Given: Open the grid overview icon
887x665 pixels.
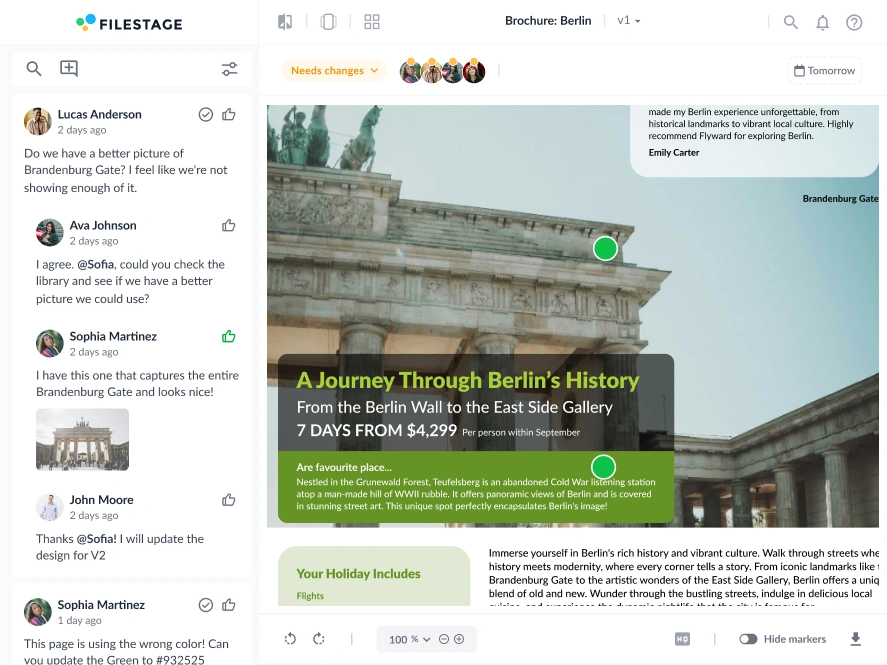Looking at the screenshot, I should click(x=372, y=22).
